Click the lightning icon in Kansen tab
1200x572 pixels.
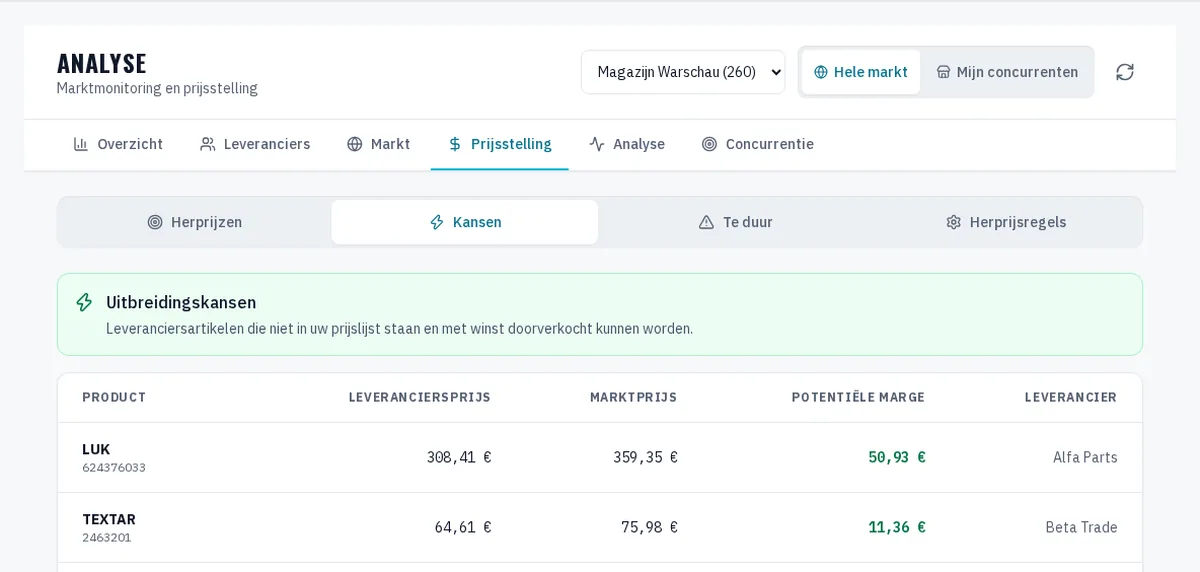tap(437, 222)
